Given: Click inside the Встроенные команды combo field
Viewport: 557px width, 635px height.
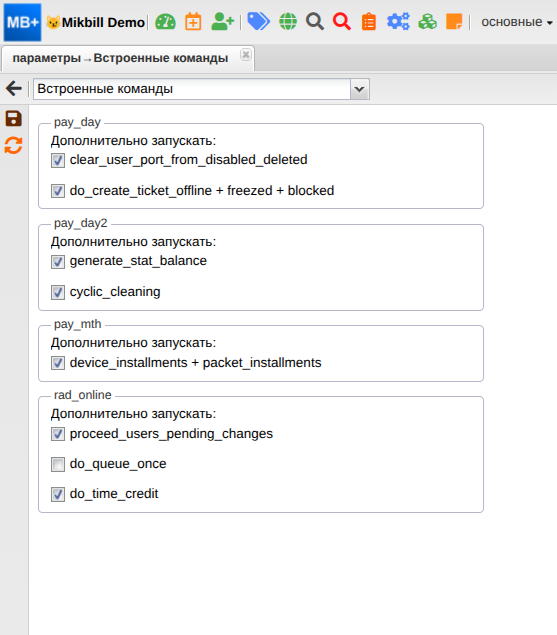Looking at the screenshot, I should (x=192, y=89).
